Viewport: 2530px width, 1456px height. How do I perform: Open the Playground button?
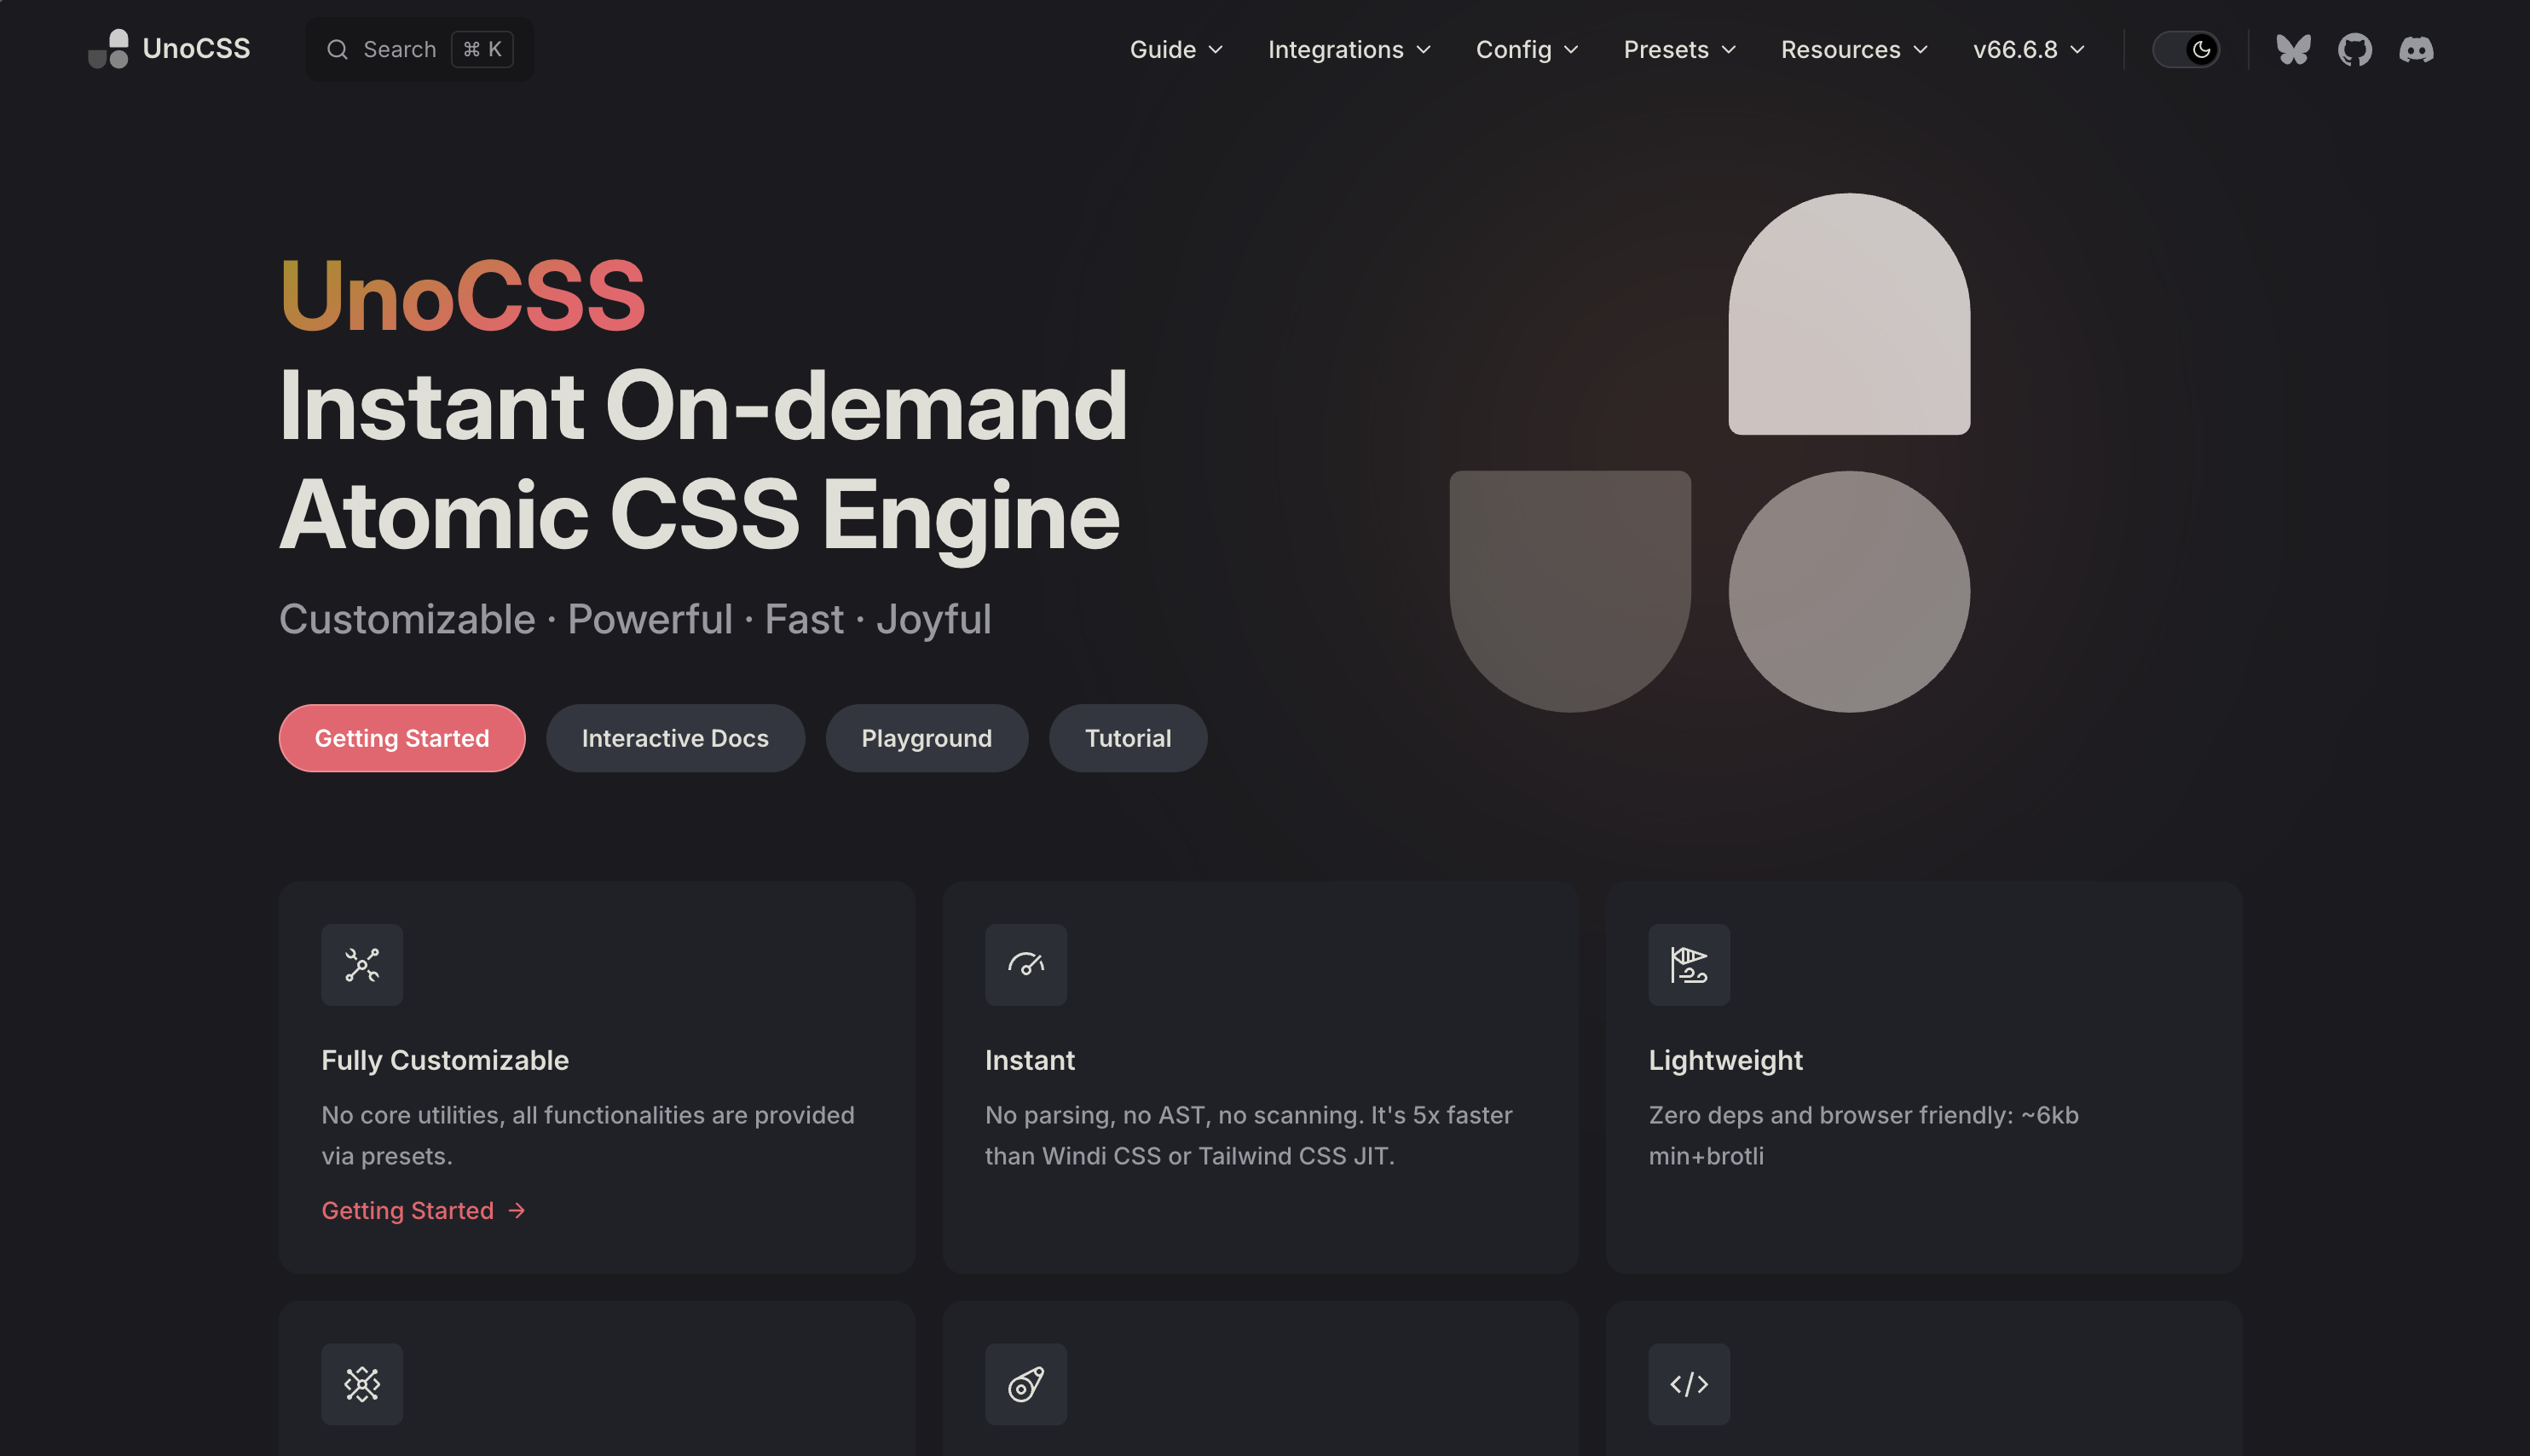pyautogui.click(x=926, y=738)
